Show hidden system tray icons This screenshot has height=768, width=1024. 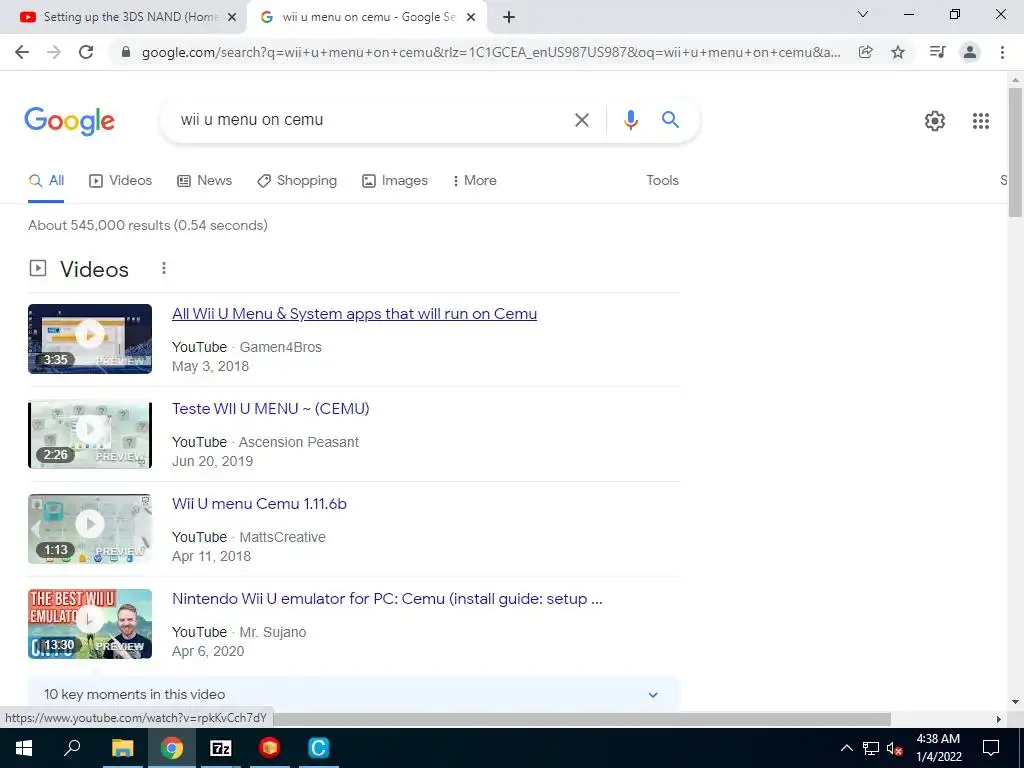(x=846, y=748)
